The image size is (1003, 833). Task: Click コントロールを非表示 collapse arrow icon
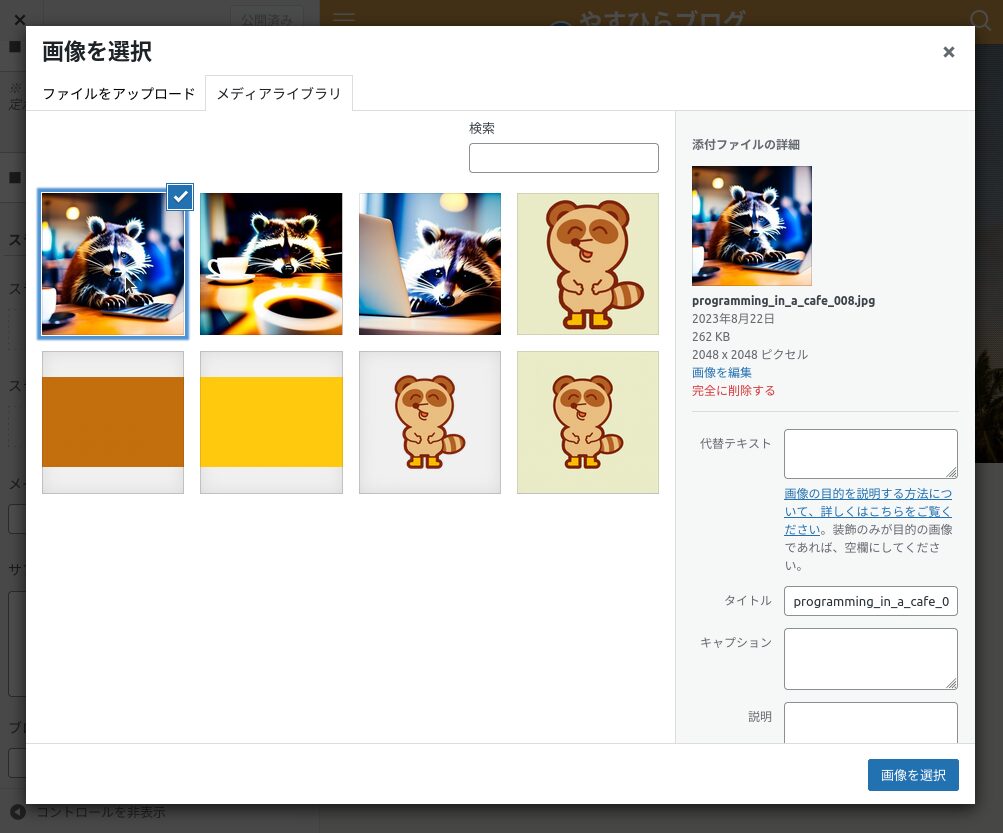coord(18,812)
